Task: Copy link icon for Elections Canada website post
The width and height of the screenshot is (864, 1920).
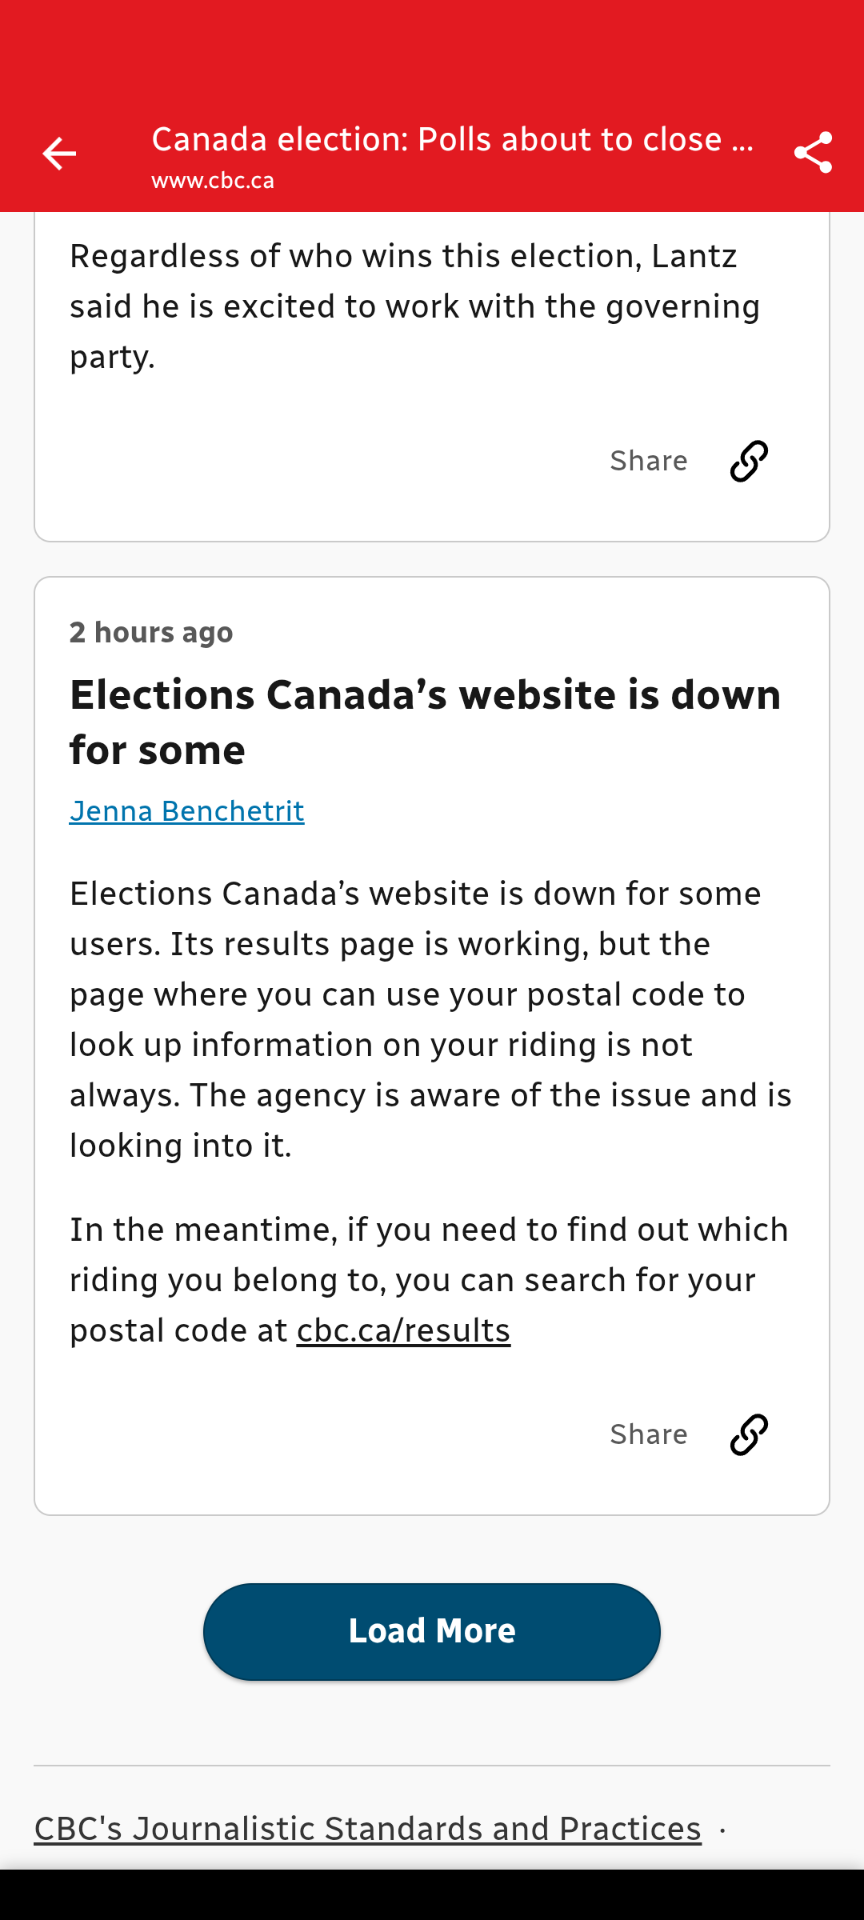Action: tap(749, 1435)
